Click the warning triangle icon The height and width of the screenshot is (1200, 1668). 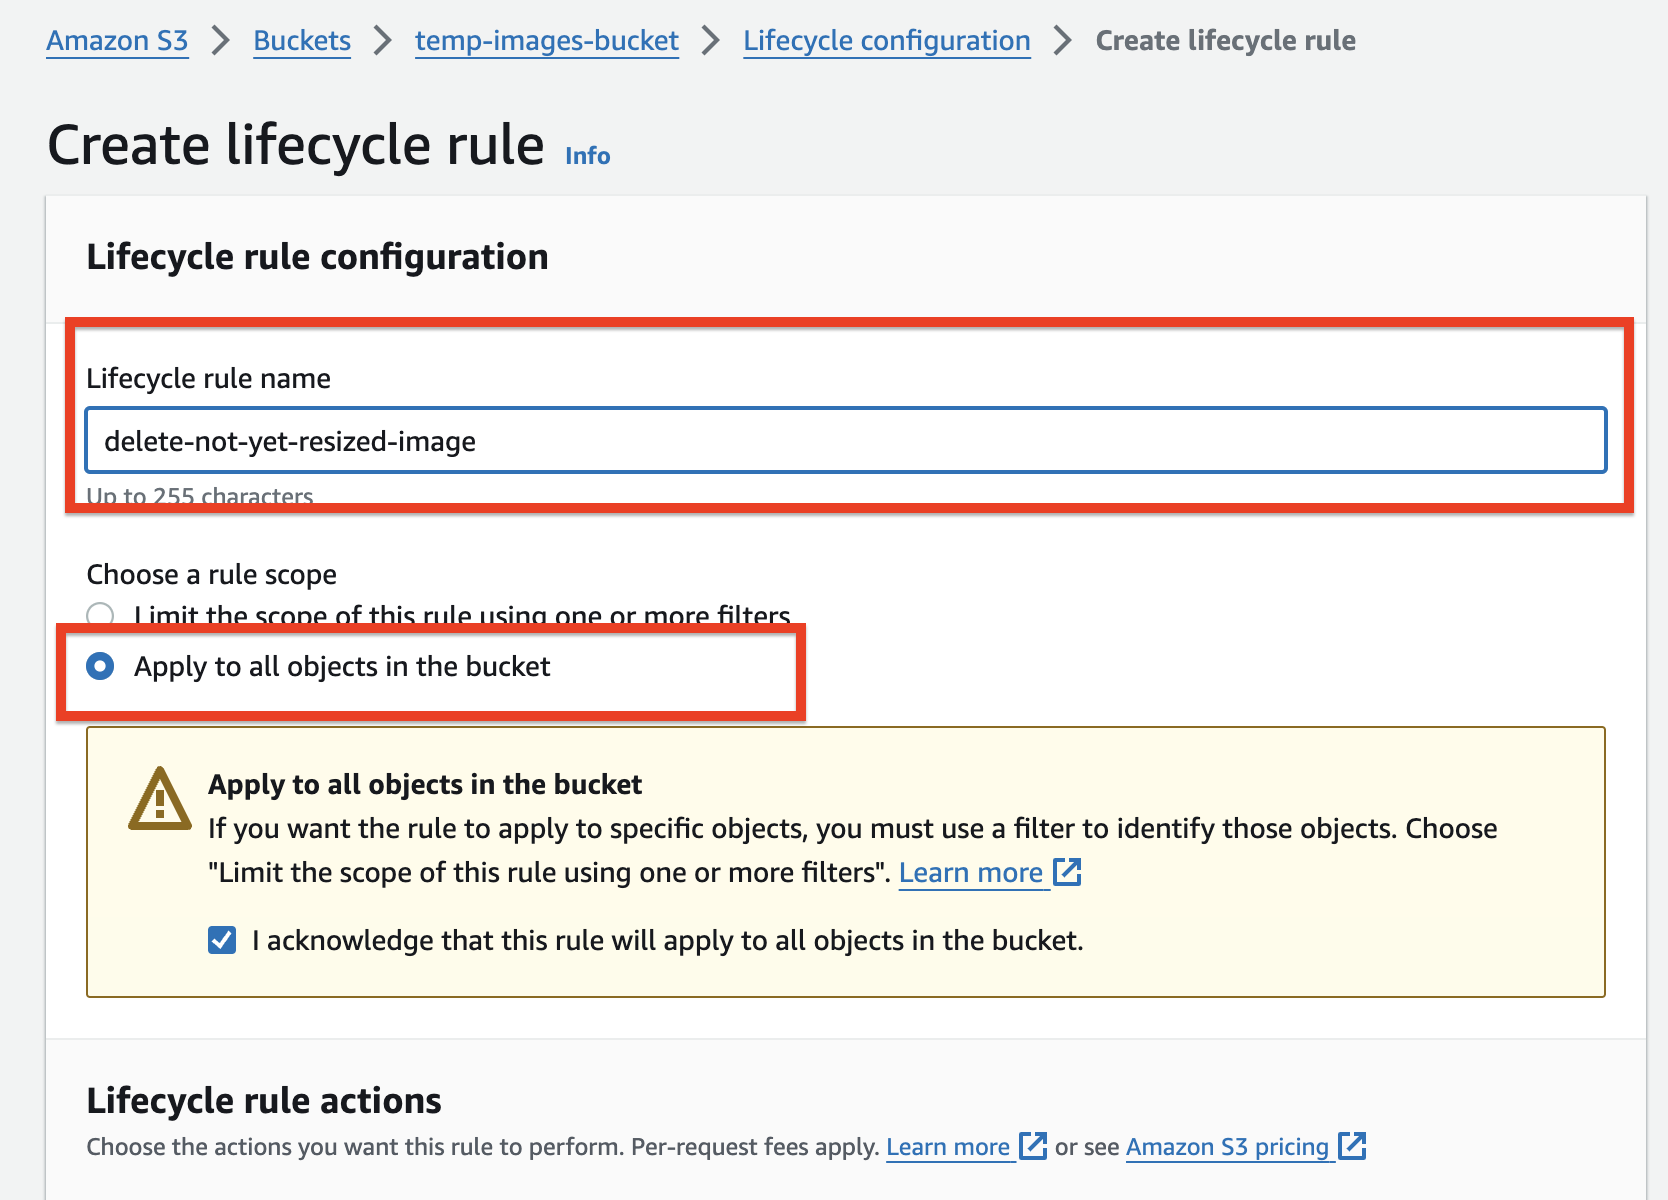[x=160, y=799]
